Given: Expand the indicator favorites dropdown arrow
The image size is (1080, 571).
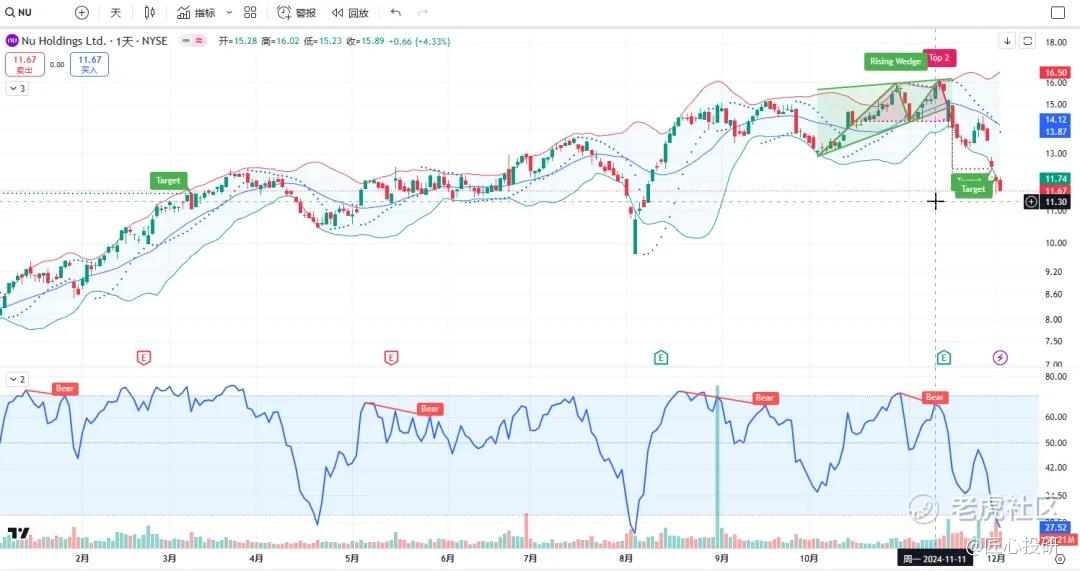Looking at the screenshot, I should (x=229, y=13).
